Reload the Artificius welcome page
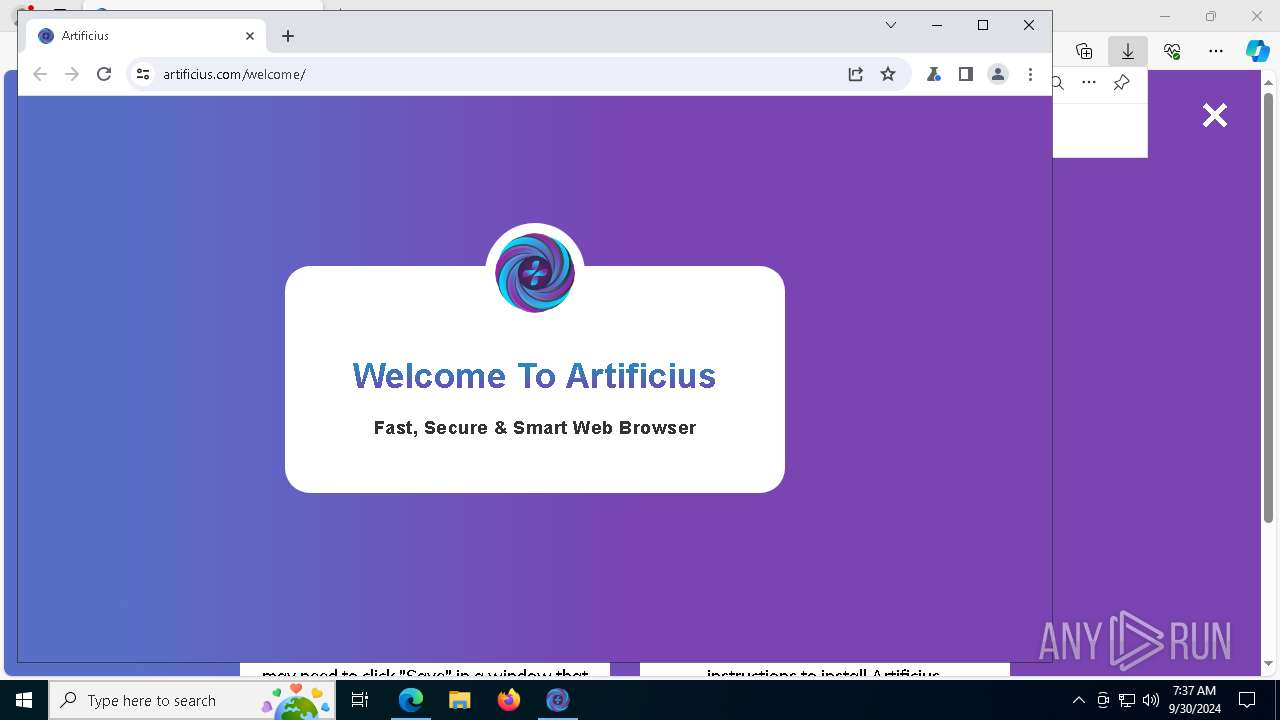 (x=104, y=74)
